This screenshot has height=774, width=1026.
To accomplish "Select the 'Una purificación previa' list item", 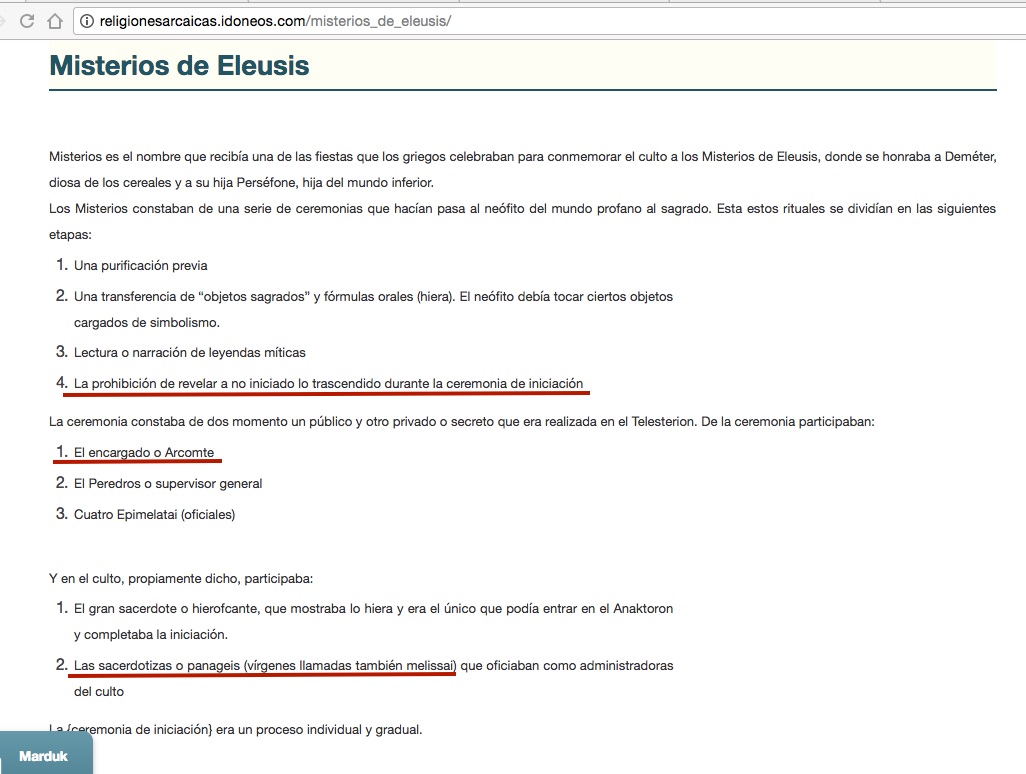I will (x=140, y=266).
